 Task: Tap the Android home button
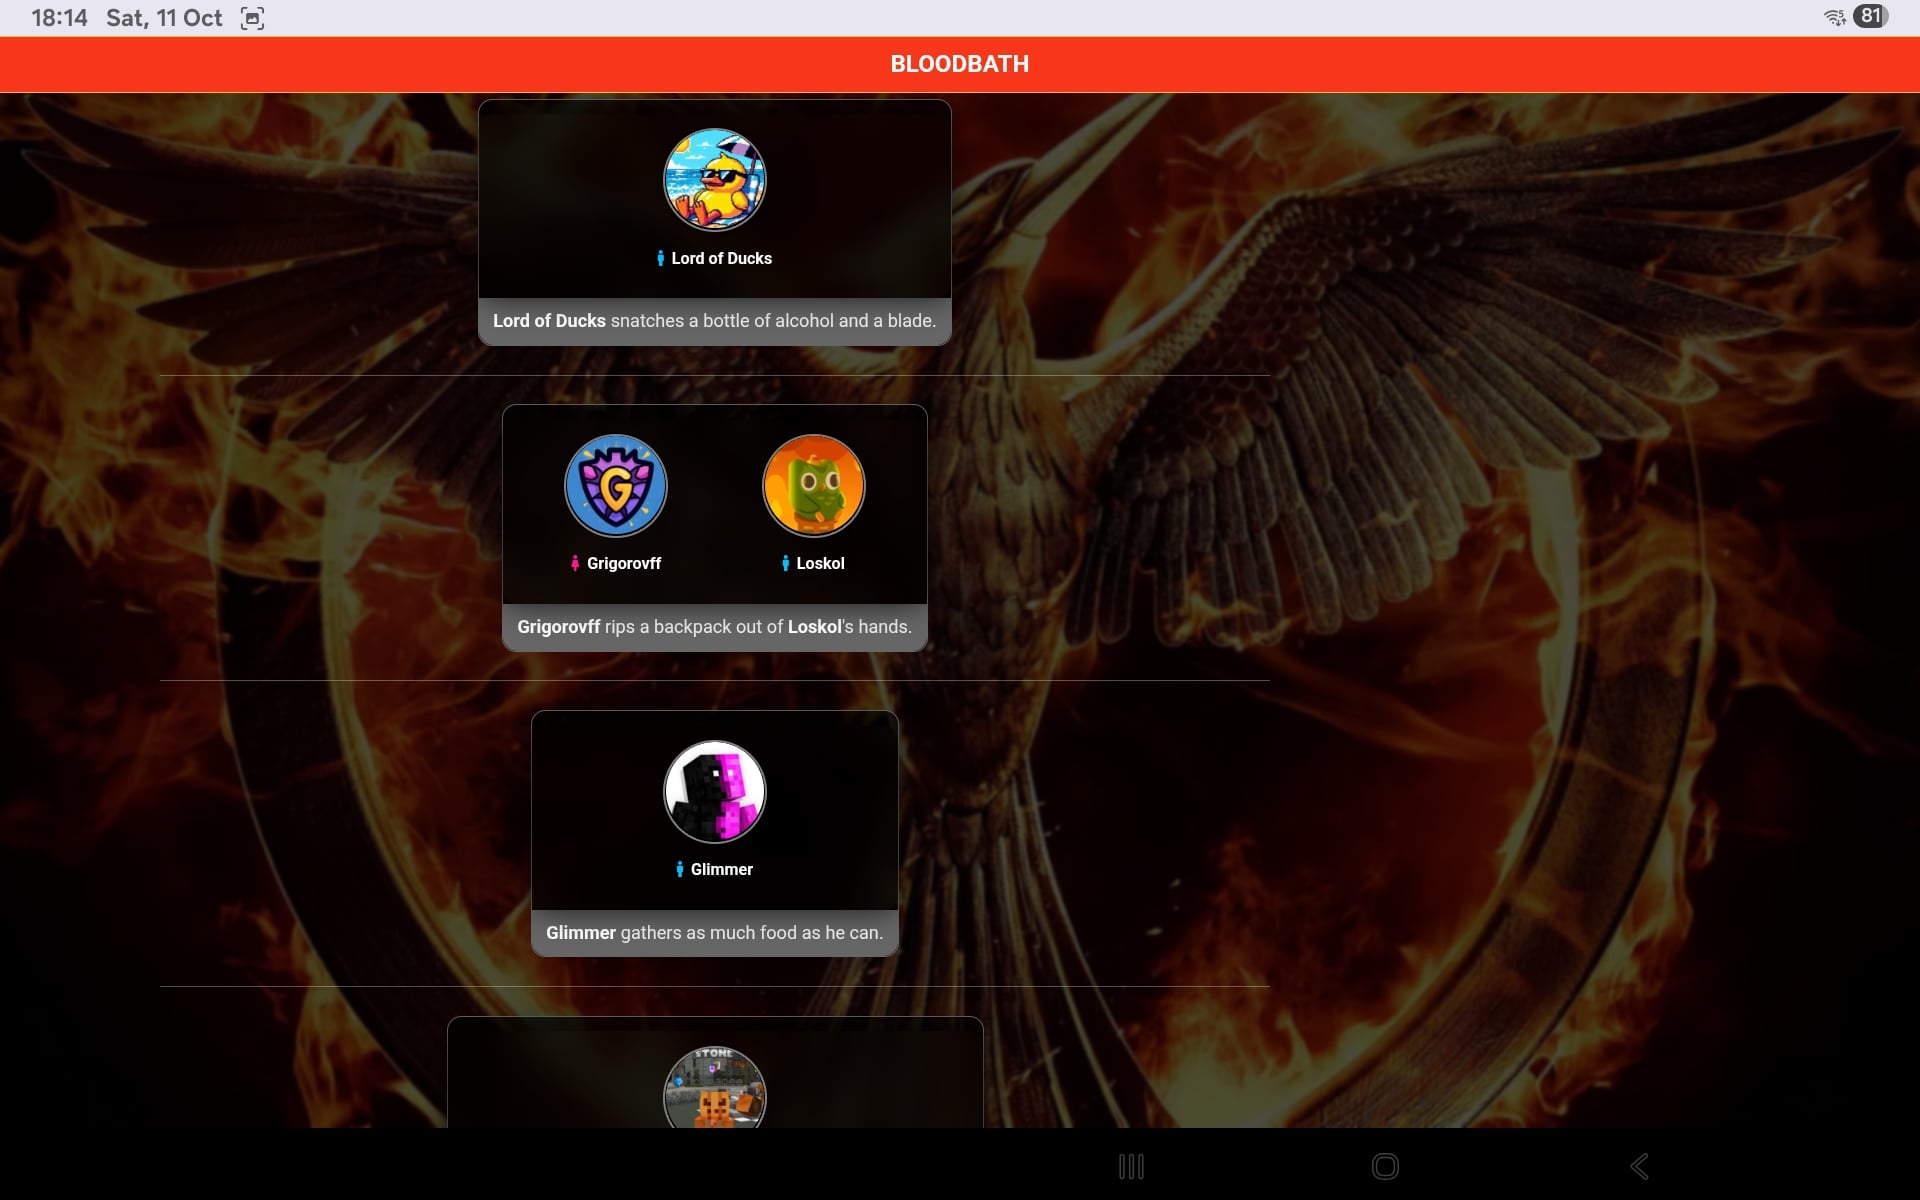pyautogui.click(x=1385, y=1166)
